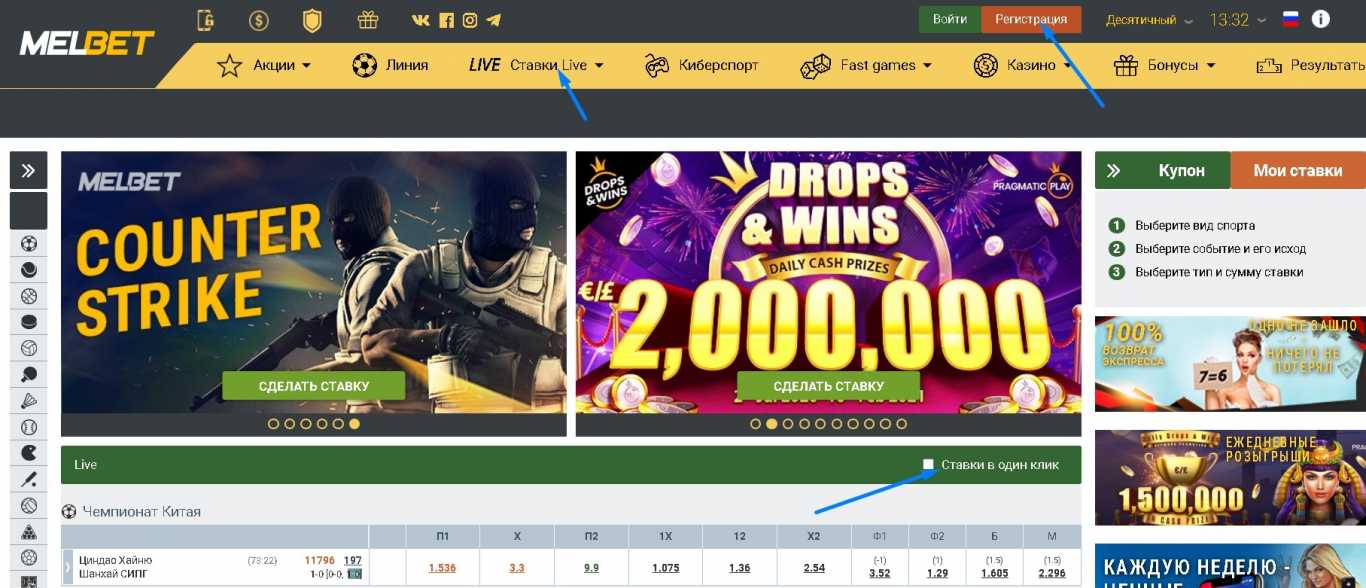1366x588 pixels.
Task: Click the info icon in header
Action: (1320, 19)
